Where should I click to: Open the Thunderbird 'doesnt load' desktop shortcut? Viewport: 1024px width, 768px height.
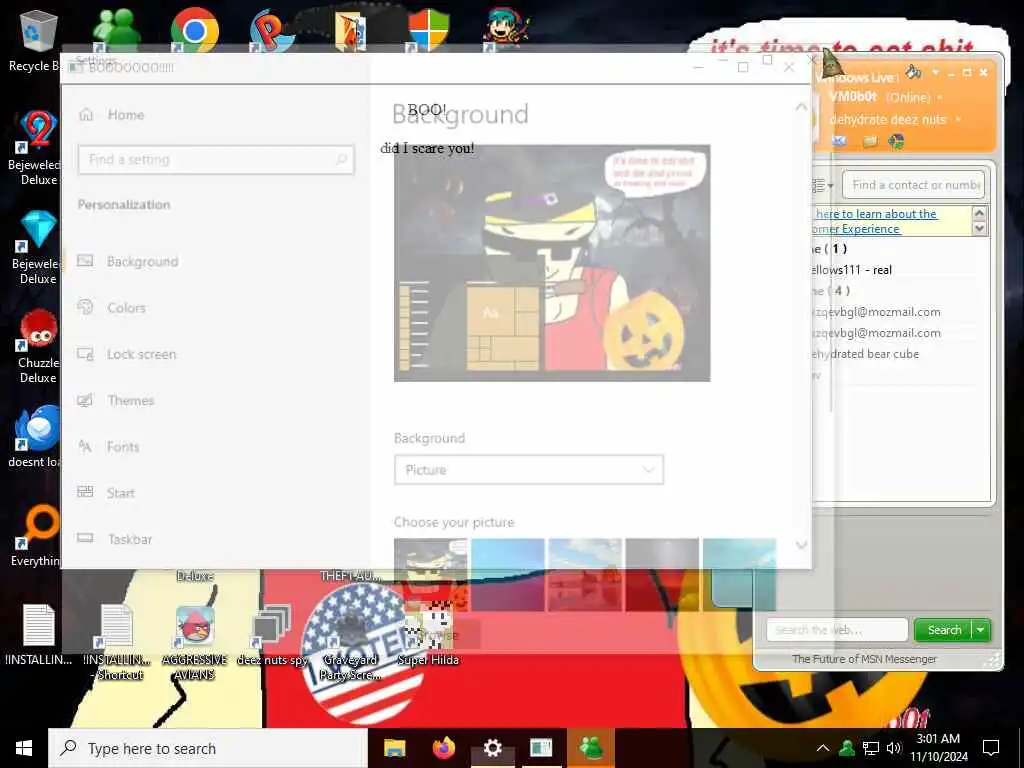(37, 436)
